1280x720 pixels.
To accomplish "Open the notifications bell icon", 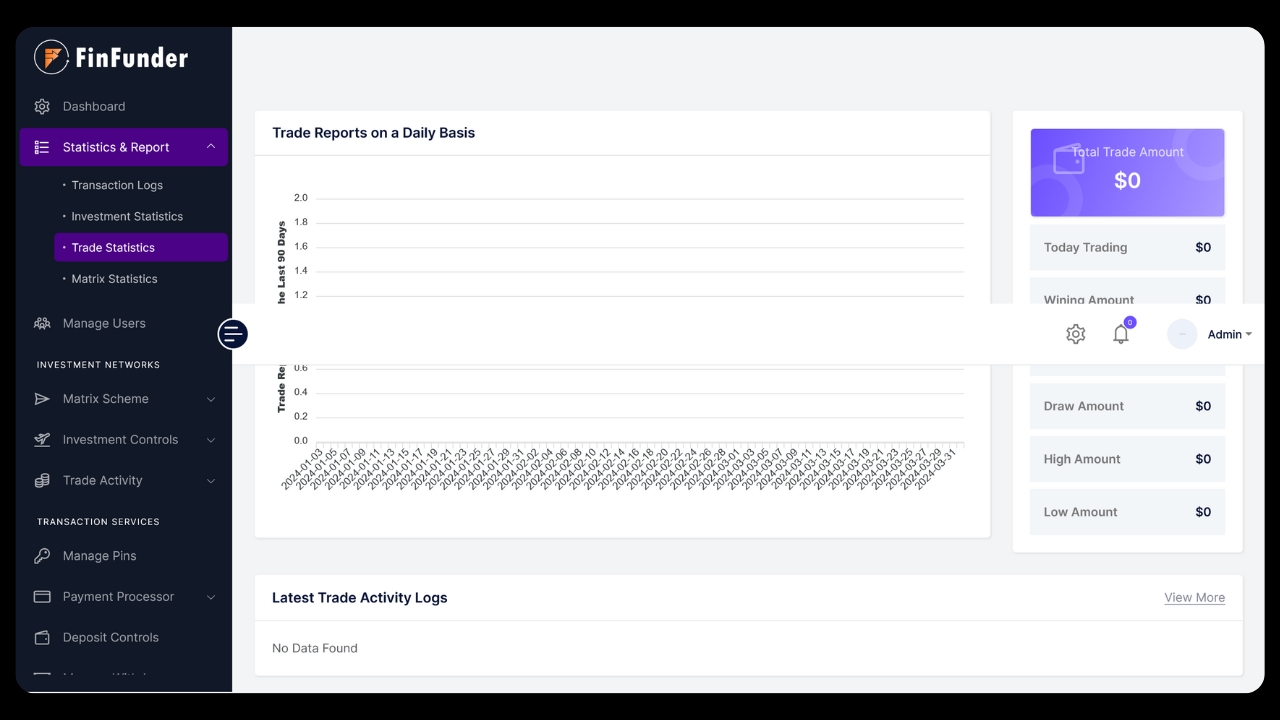I will pos(1121,335).
